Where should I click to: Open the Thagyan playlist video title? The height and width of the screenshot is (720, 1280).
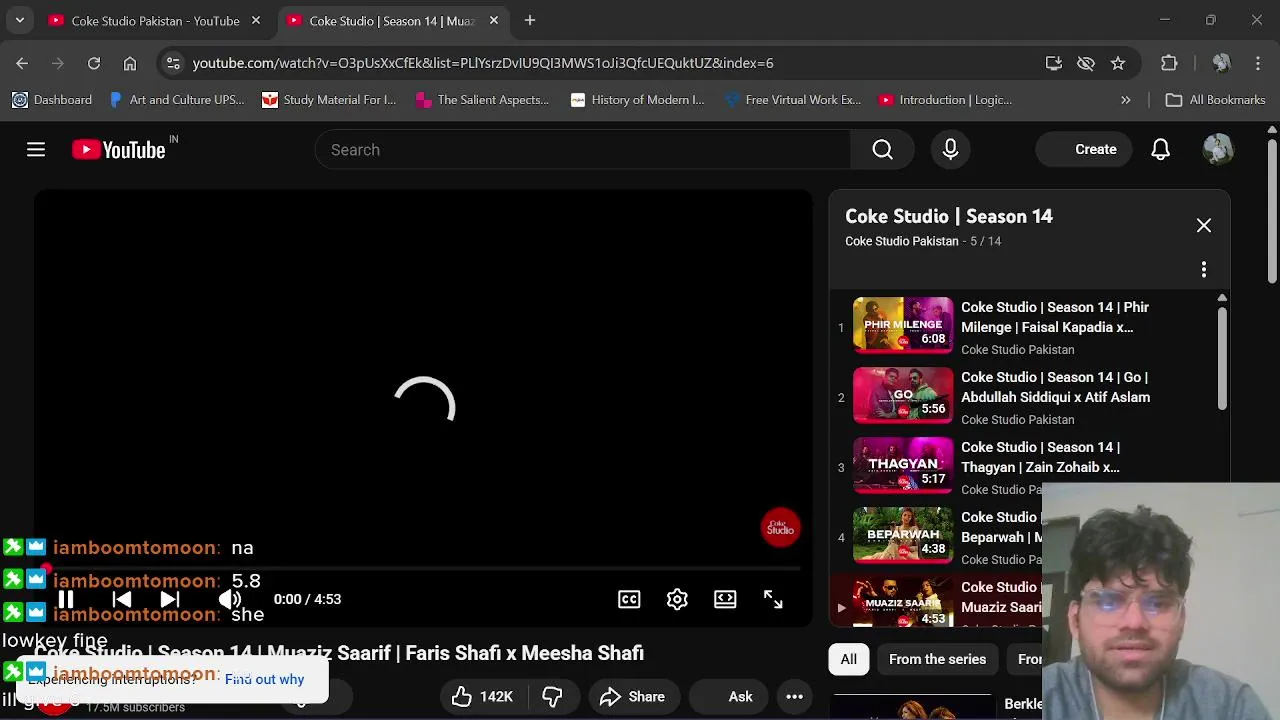click(x=1040, y=457)
